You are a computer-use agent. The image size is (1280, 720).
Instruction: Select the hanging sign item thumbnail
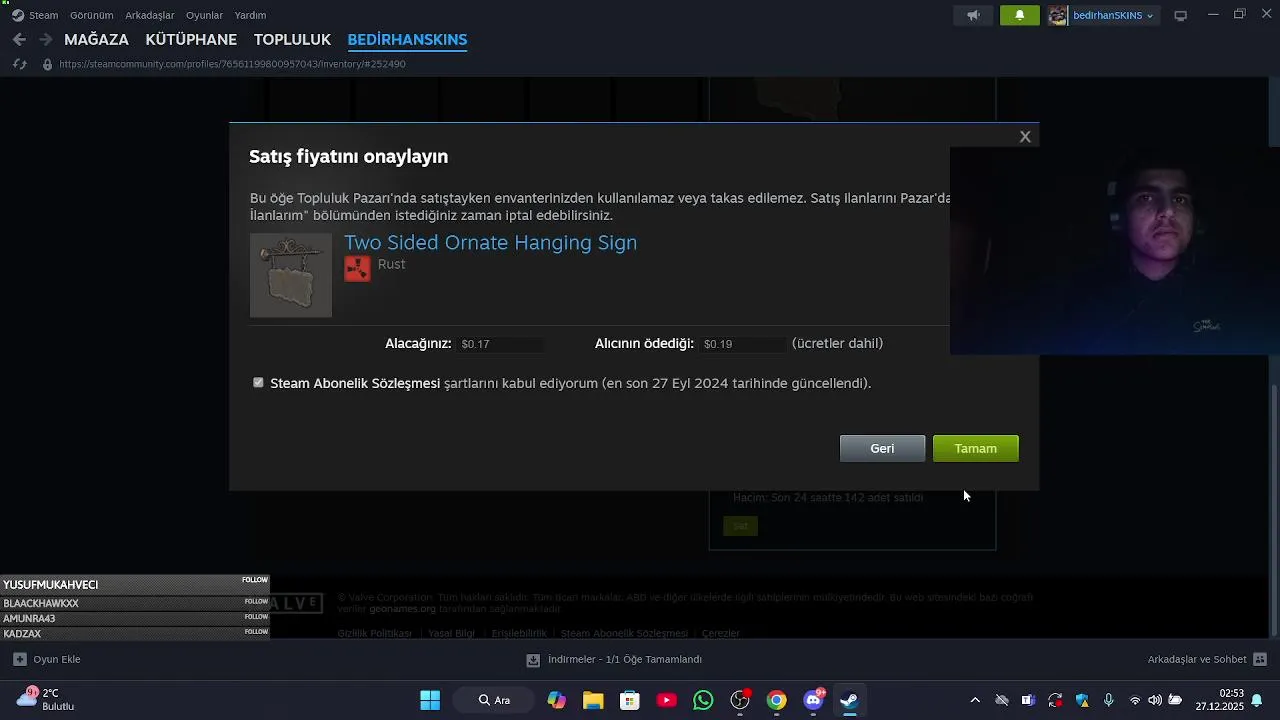click(x=291, y=275)
